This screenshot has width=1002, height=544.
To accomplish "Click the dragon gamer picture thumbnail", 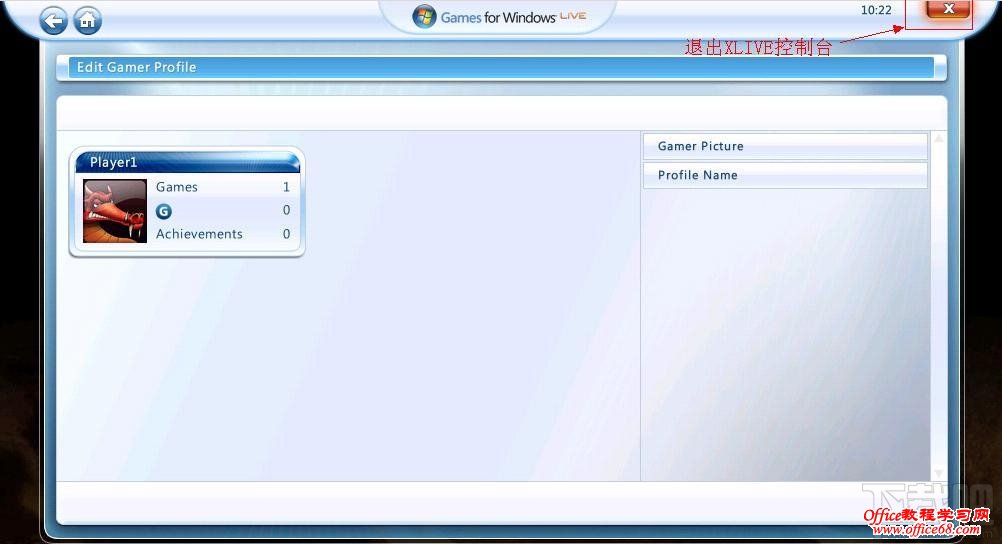I will 115,211.
